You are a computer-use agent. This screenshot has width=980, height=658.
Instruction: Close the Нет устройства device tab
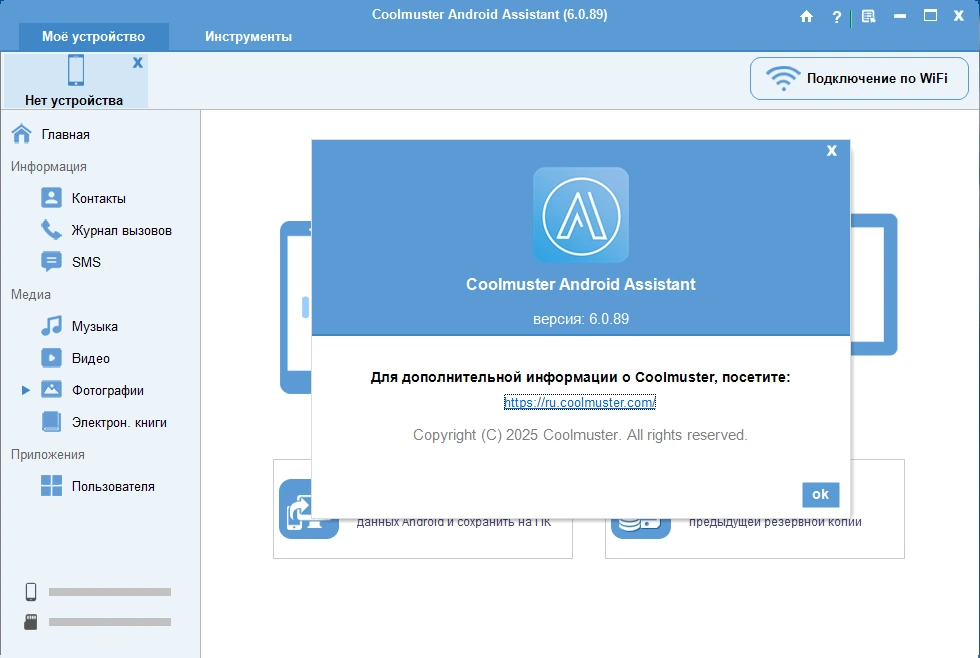pos(138,62)
